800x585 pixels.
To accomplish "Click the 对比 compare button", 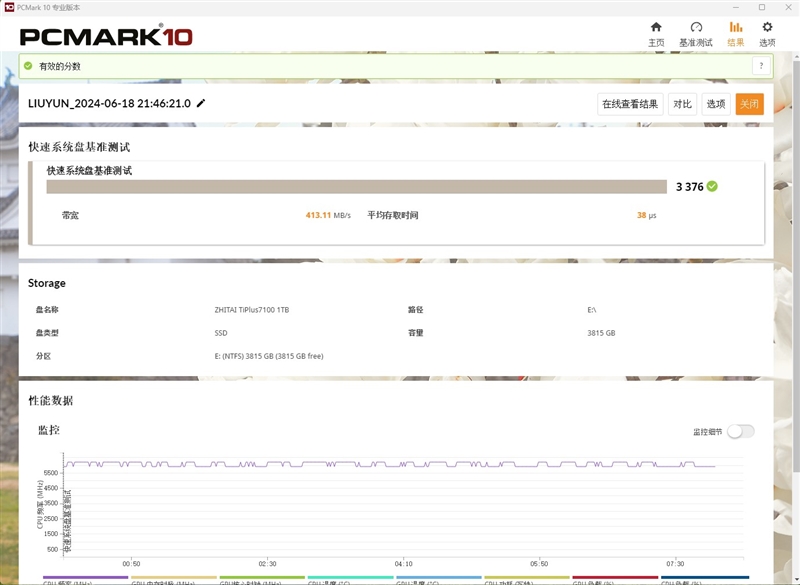I will click(x=682, y=104).
